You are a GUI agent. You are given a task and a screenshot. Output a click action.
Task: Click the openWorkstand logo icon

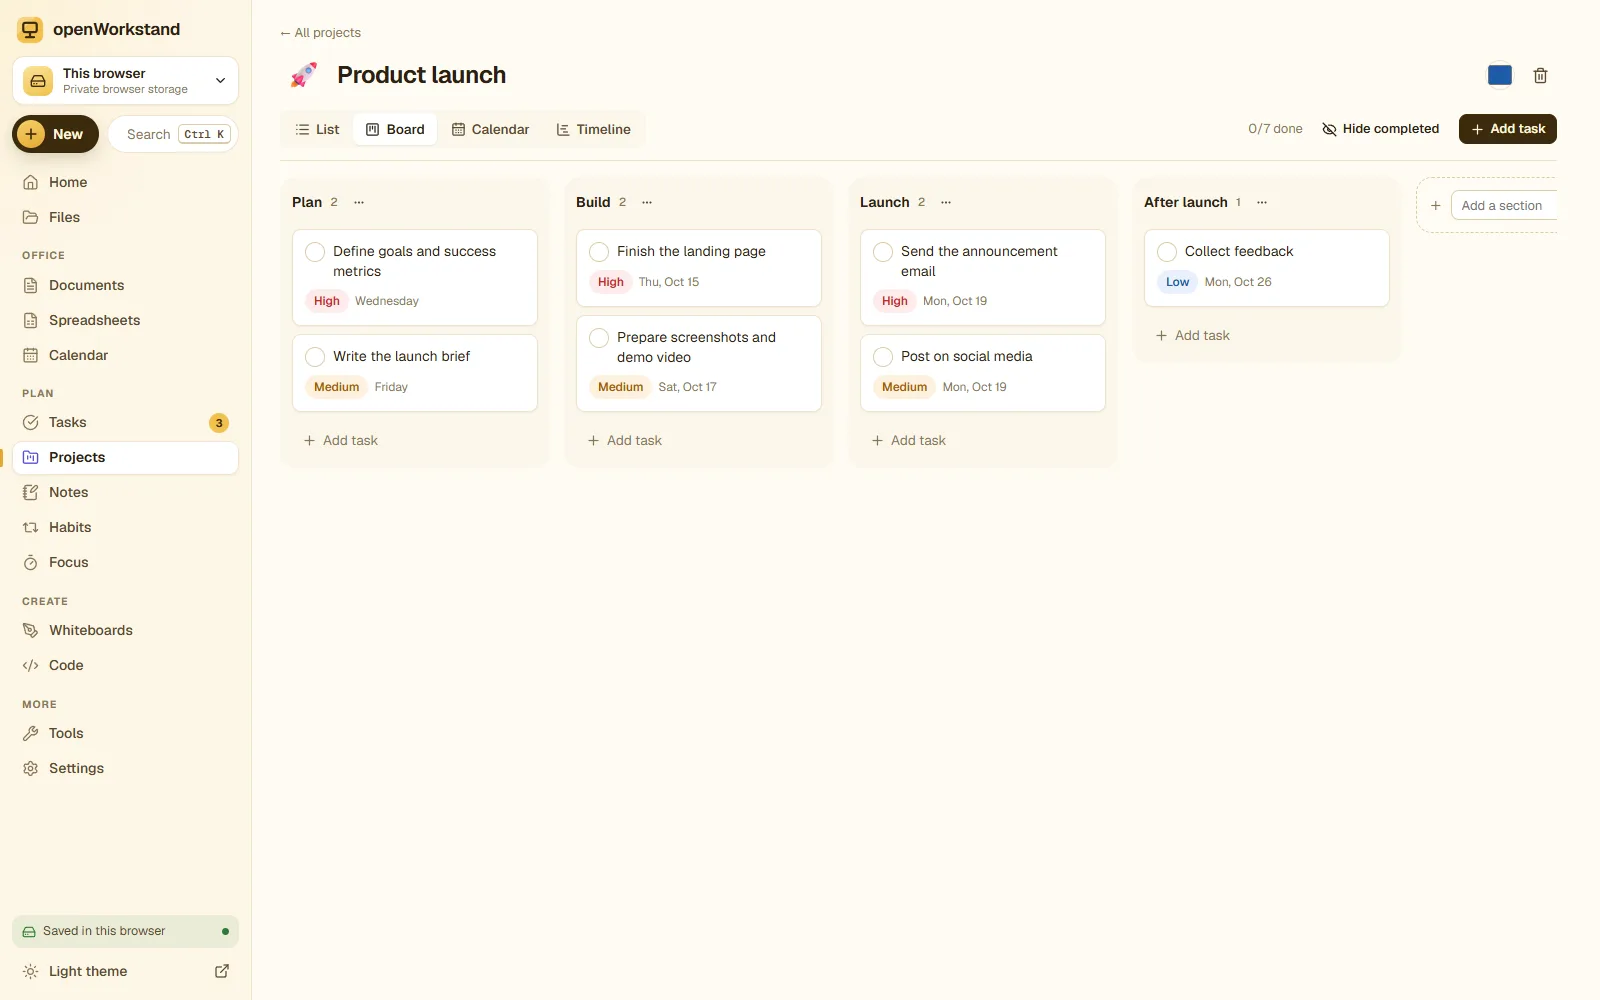[x=30, y=29]
